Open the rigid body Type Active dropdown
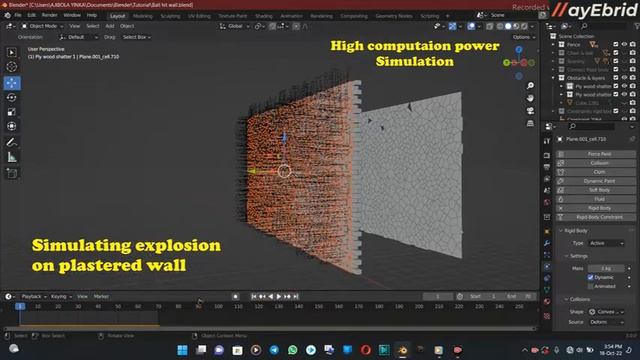This screenshot has height=360, width=640. (606, 243)
